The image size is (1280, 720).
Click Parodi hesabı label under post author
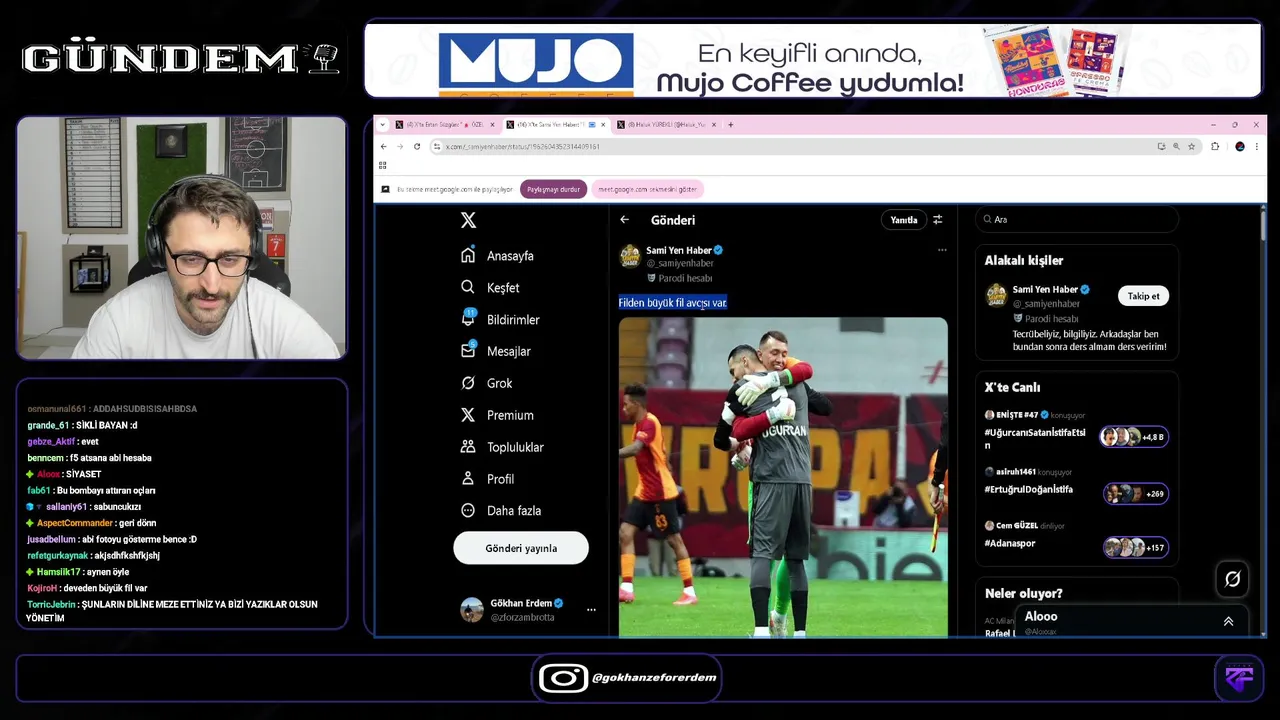tap(679, 278)
